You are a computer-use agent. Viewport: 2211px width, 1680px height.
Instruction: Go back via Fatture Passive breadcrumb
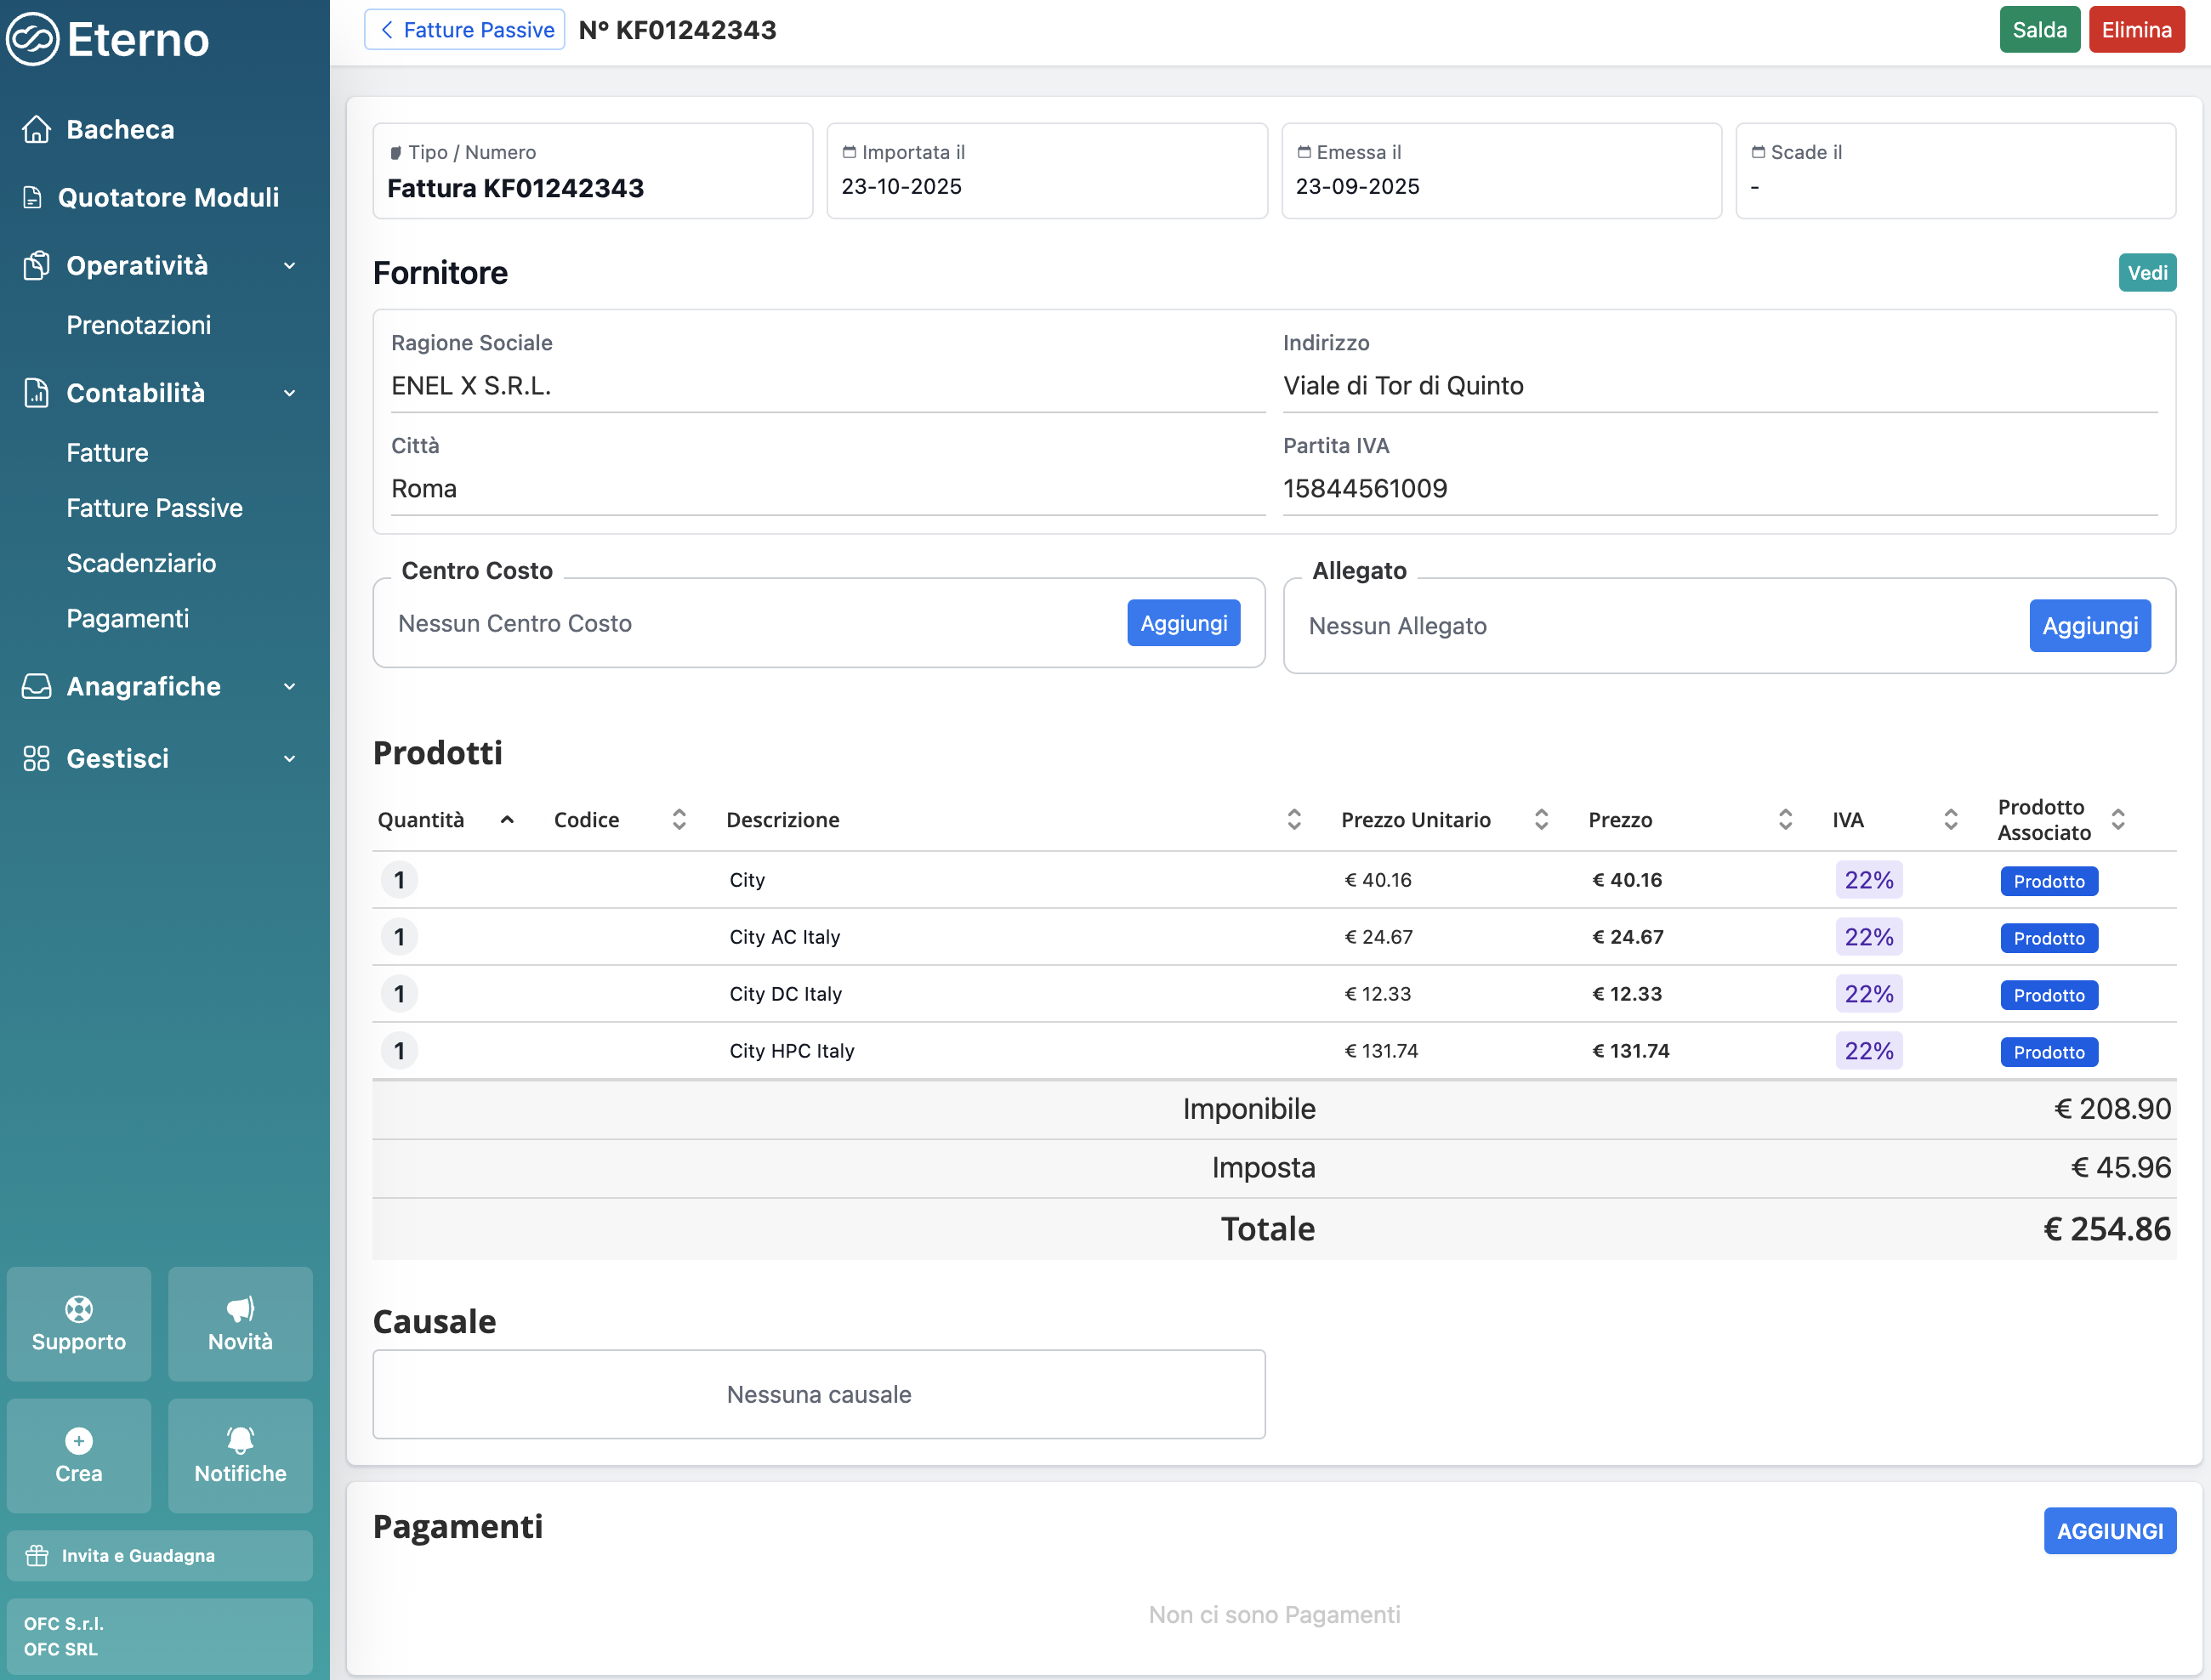pos(465,30)
